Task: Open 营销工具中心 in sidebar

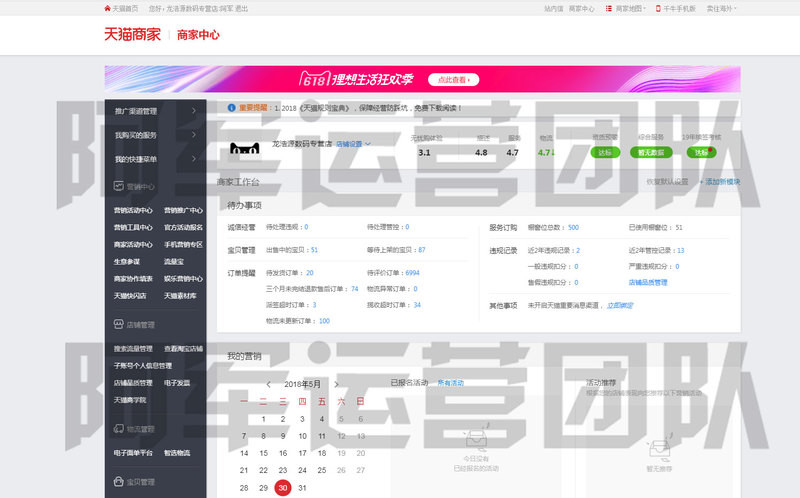Action: point(133,227)
